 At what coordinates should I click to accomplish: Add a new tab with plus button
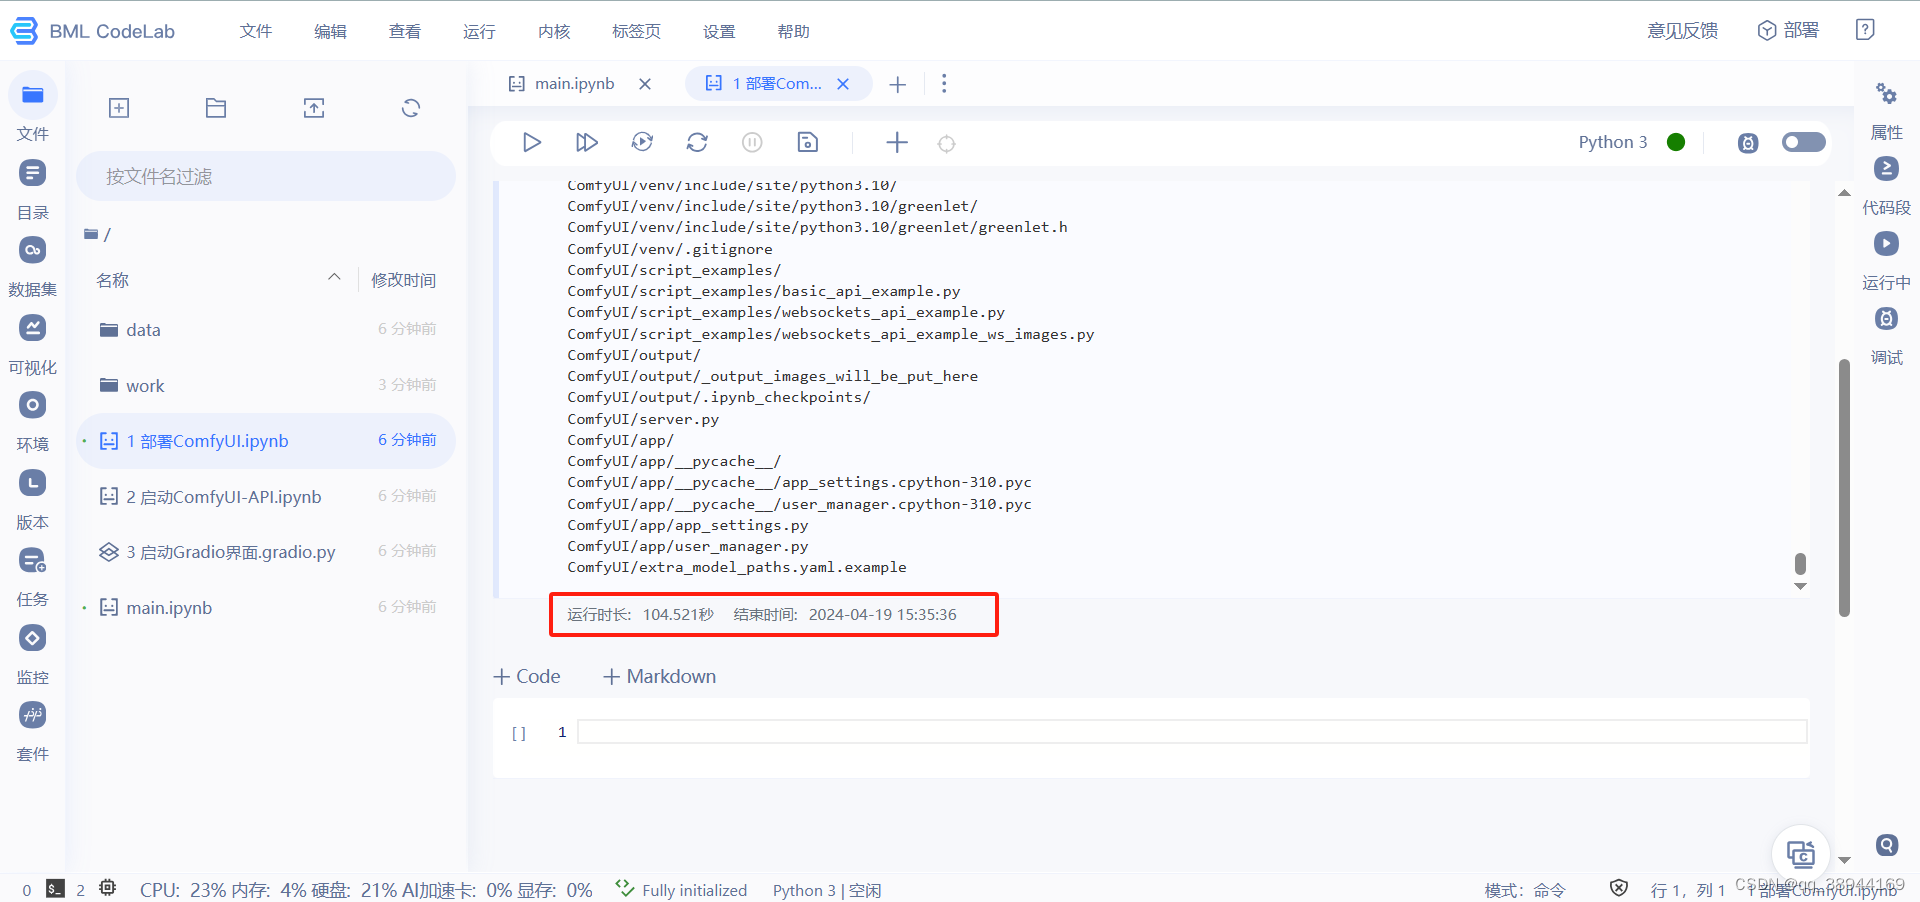[898, 85]
